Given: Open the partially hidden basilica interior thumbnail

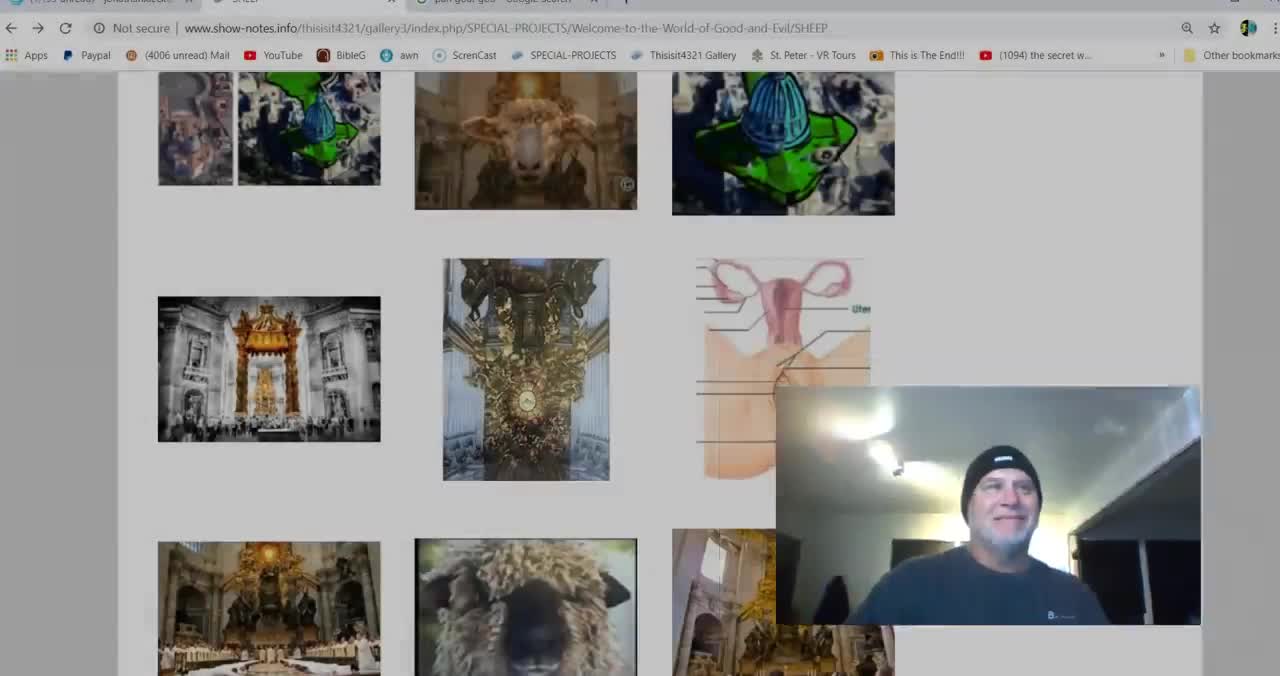Looking at the screenshot, I should tap(723, 602).
